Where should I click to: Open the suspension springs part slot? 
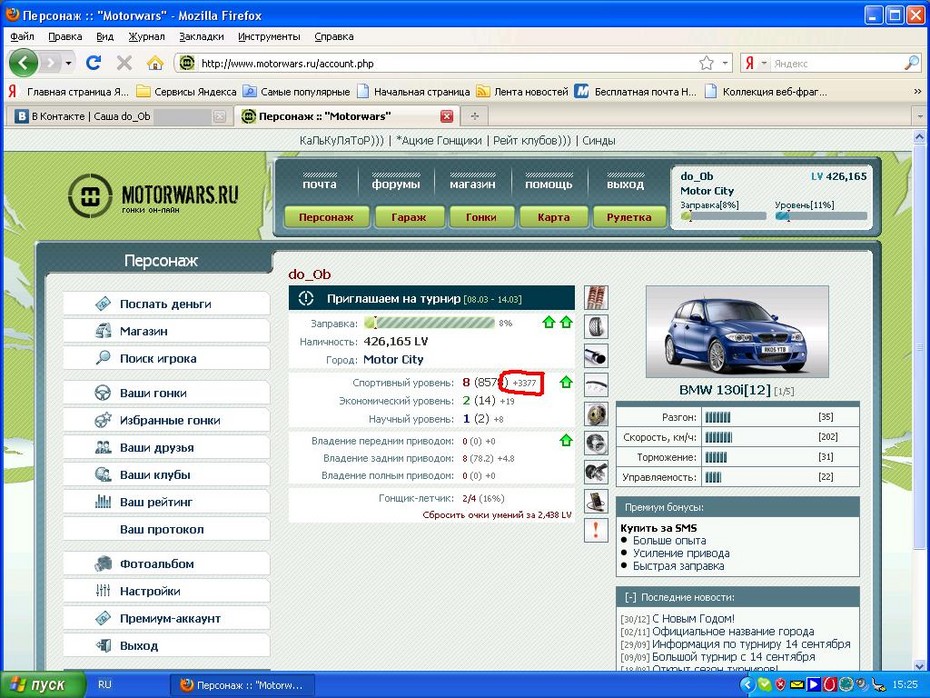596,297
